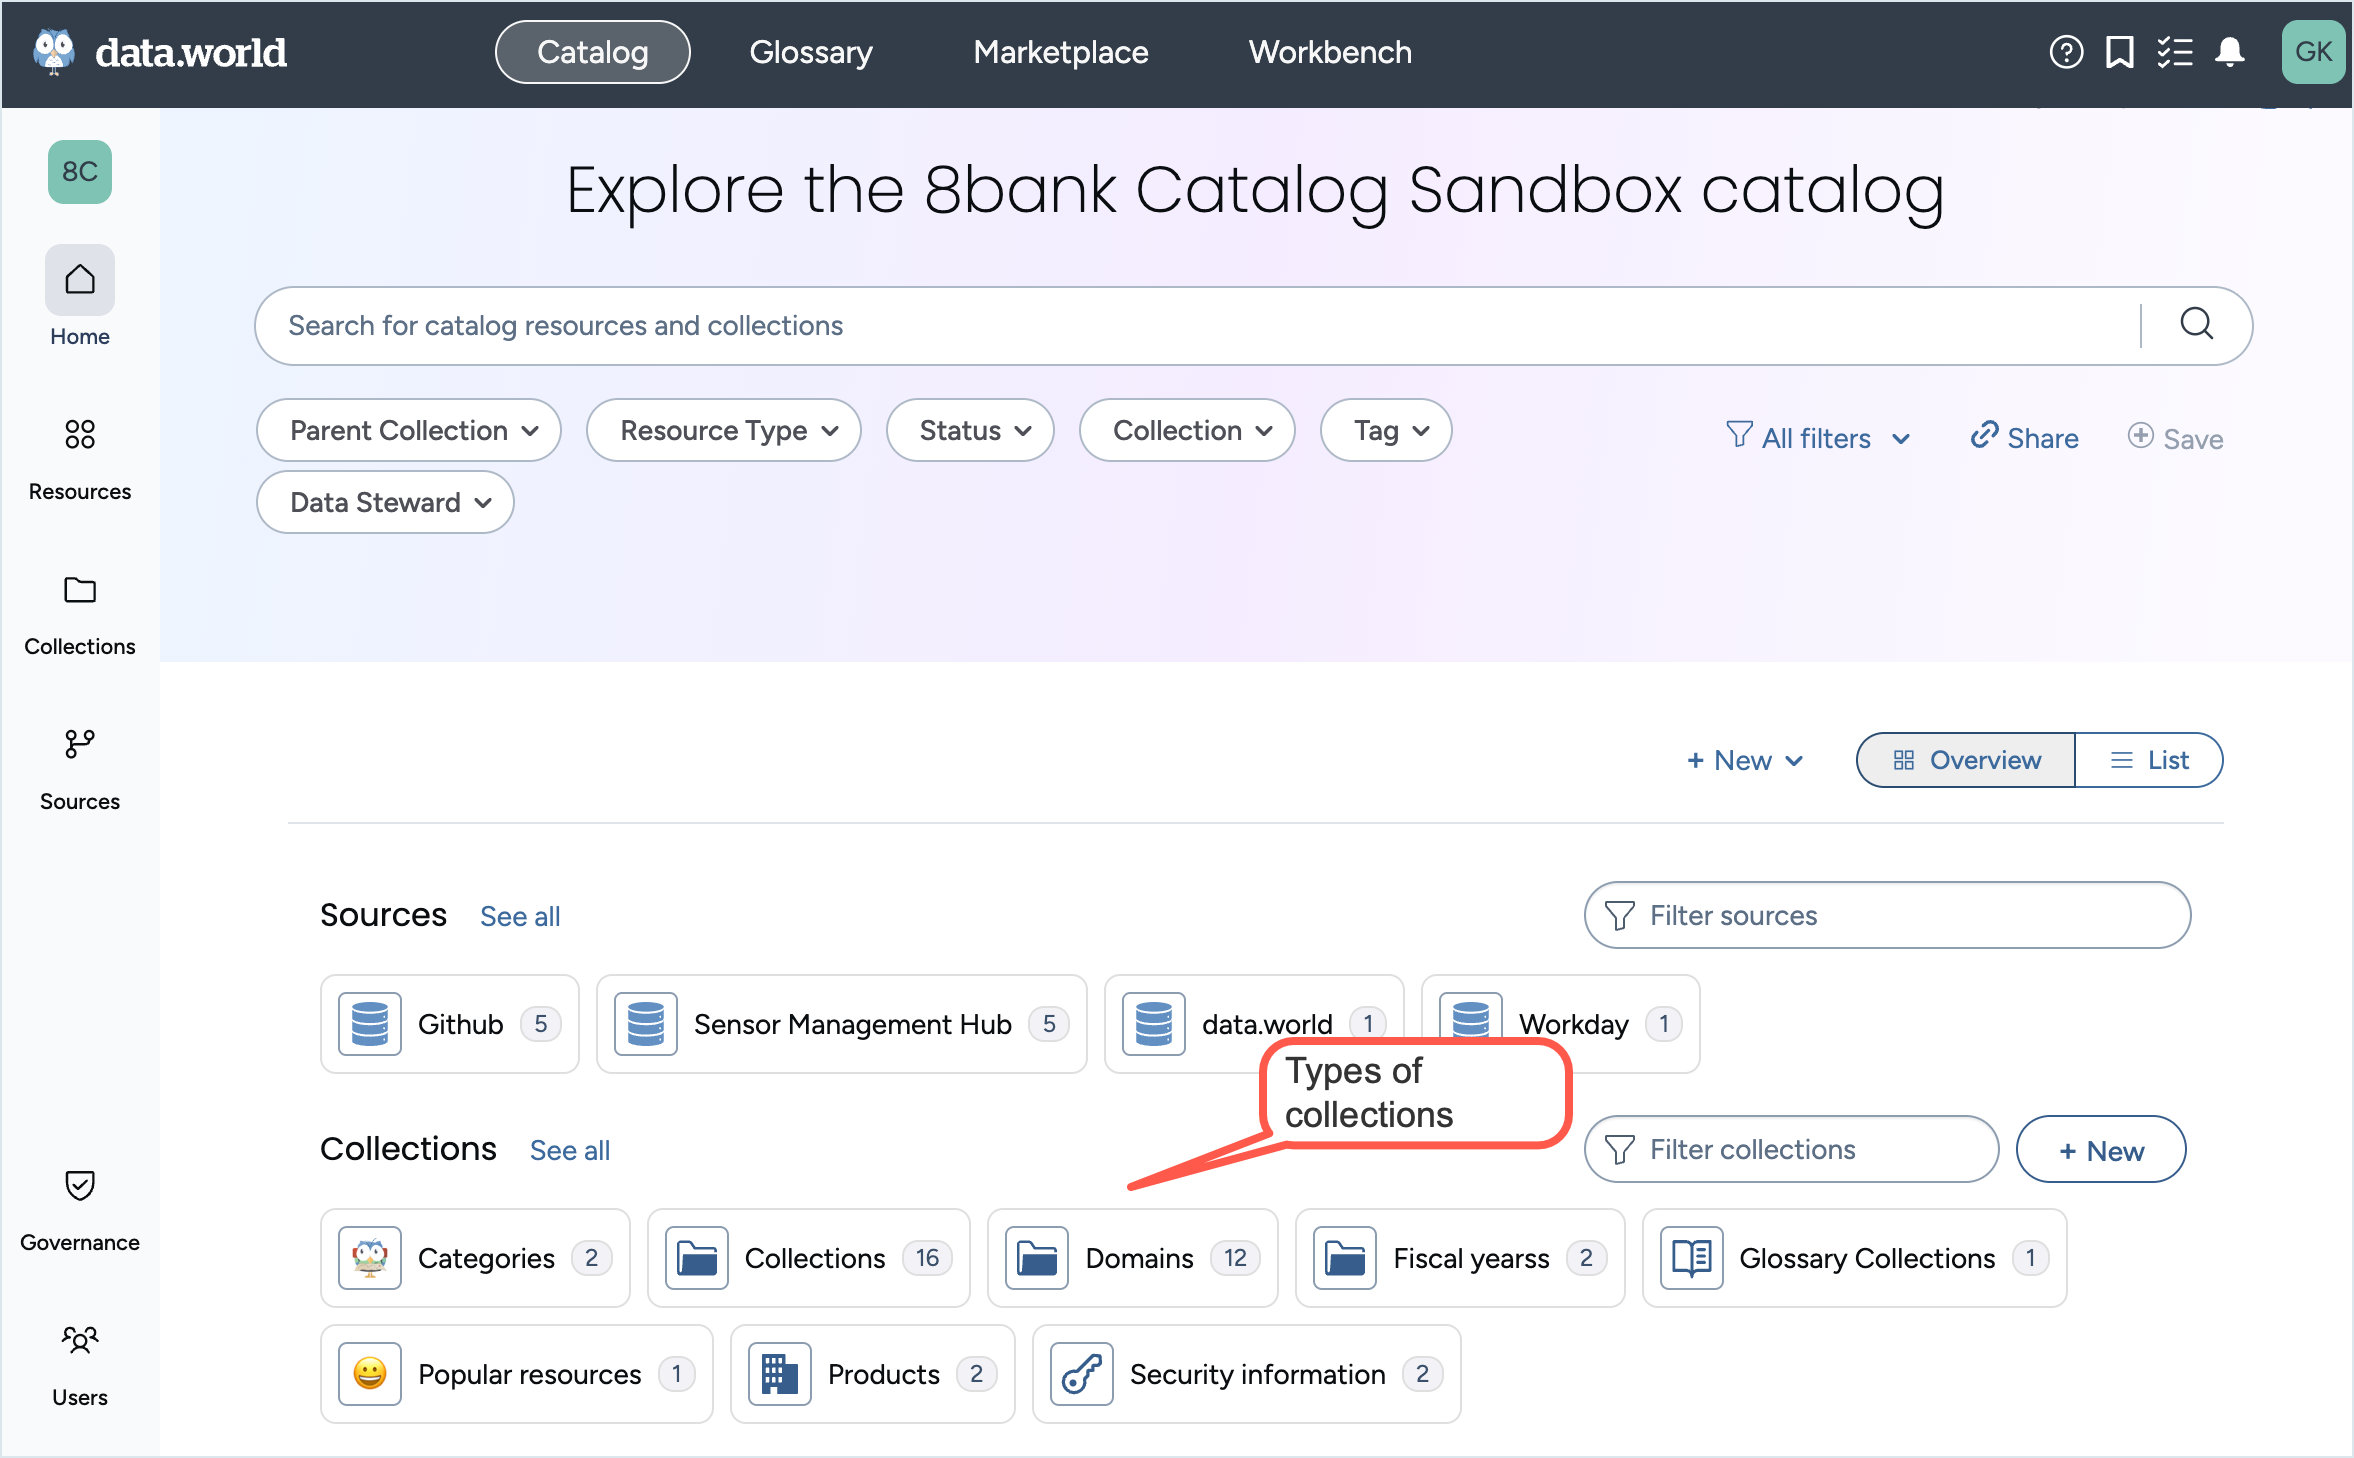The image size is (2354, 1458).
Task: Click the Share link
Action: (2024, 438)
